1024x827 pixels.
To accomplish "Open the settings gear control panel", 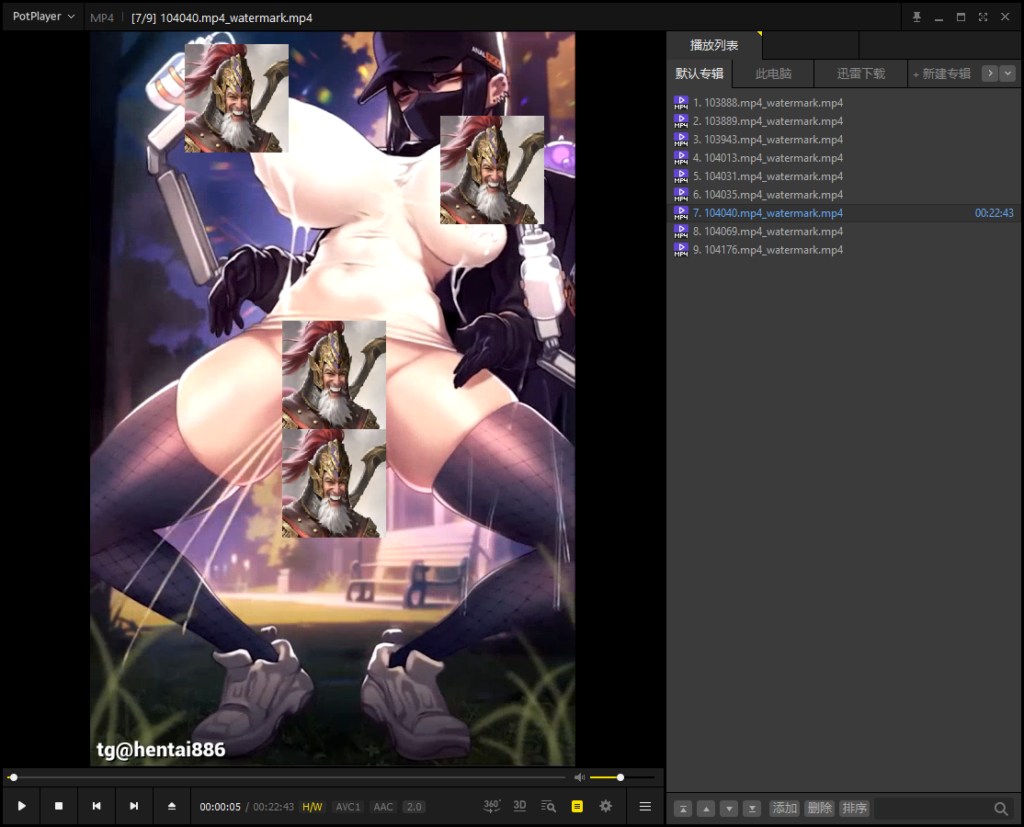I will click(606, 806).
